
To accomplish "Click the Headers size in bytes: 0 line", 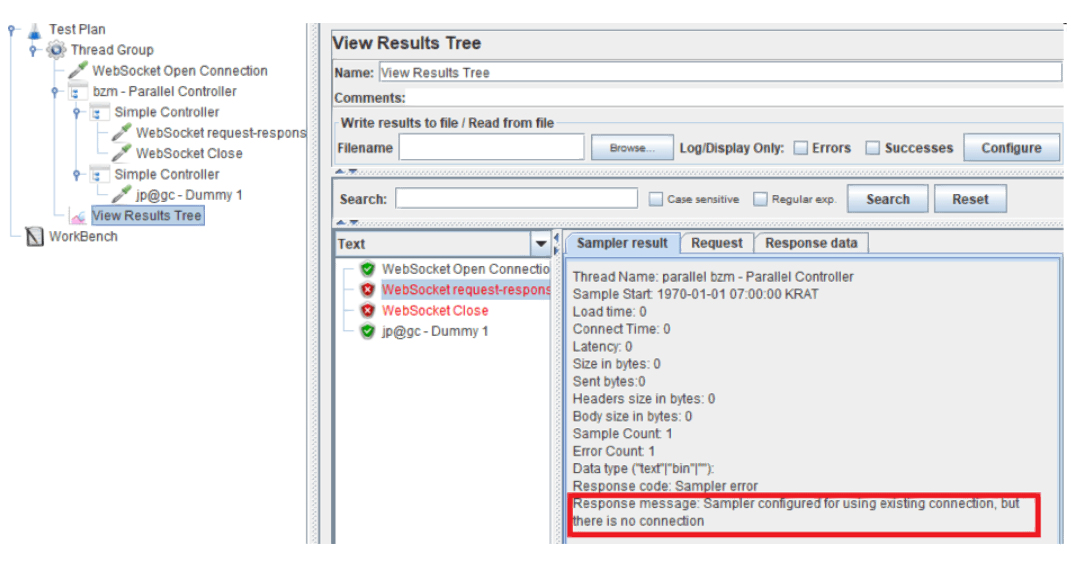I will coord(643,398).
